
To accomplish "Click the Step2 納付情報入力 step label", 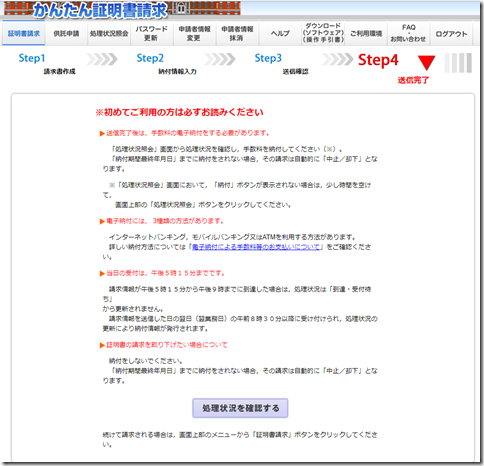I will tap(166, 63).
